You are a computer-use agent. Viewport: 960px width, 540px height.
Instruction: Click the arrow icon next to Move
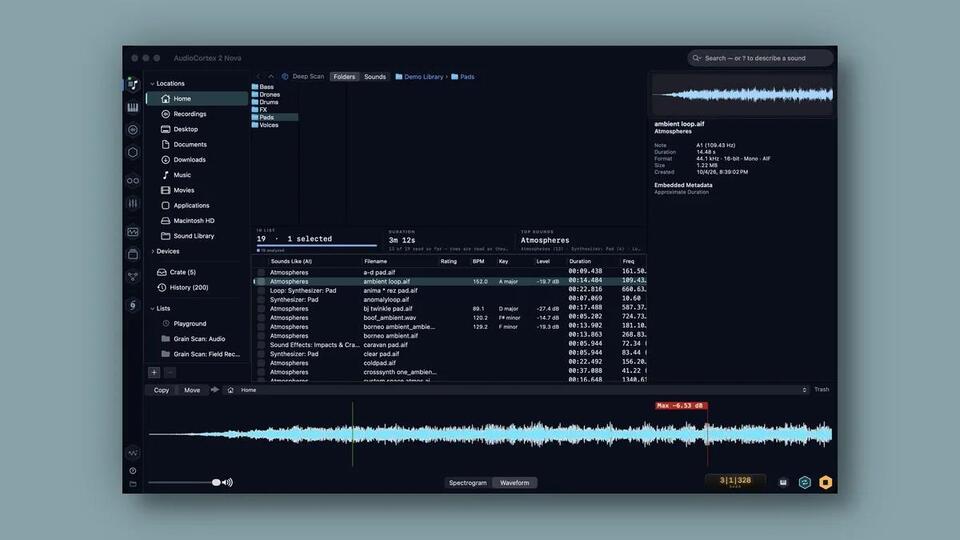pyautogui.click(x=214, y=389)
